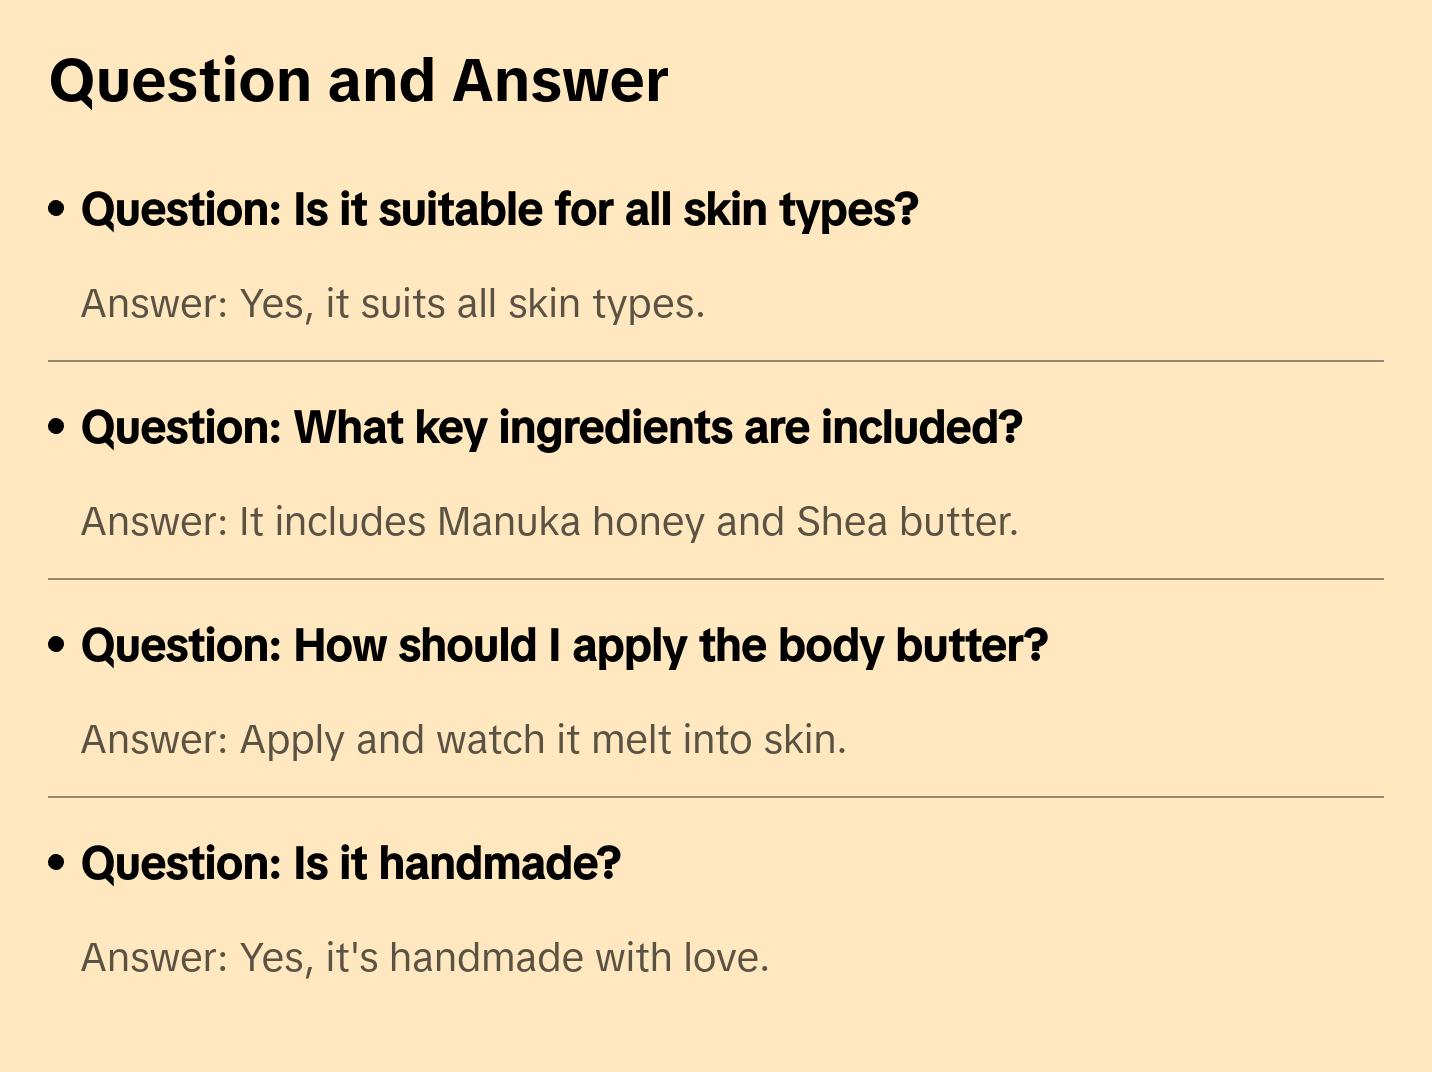Click the divider line below the ingredients answer
Screen dimensions: 1432x1072
tap(716, 579)
